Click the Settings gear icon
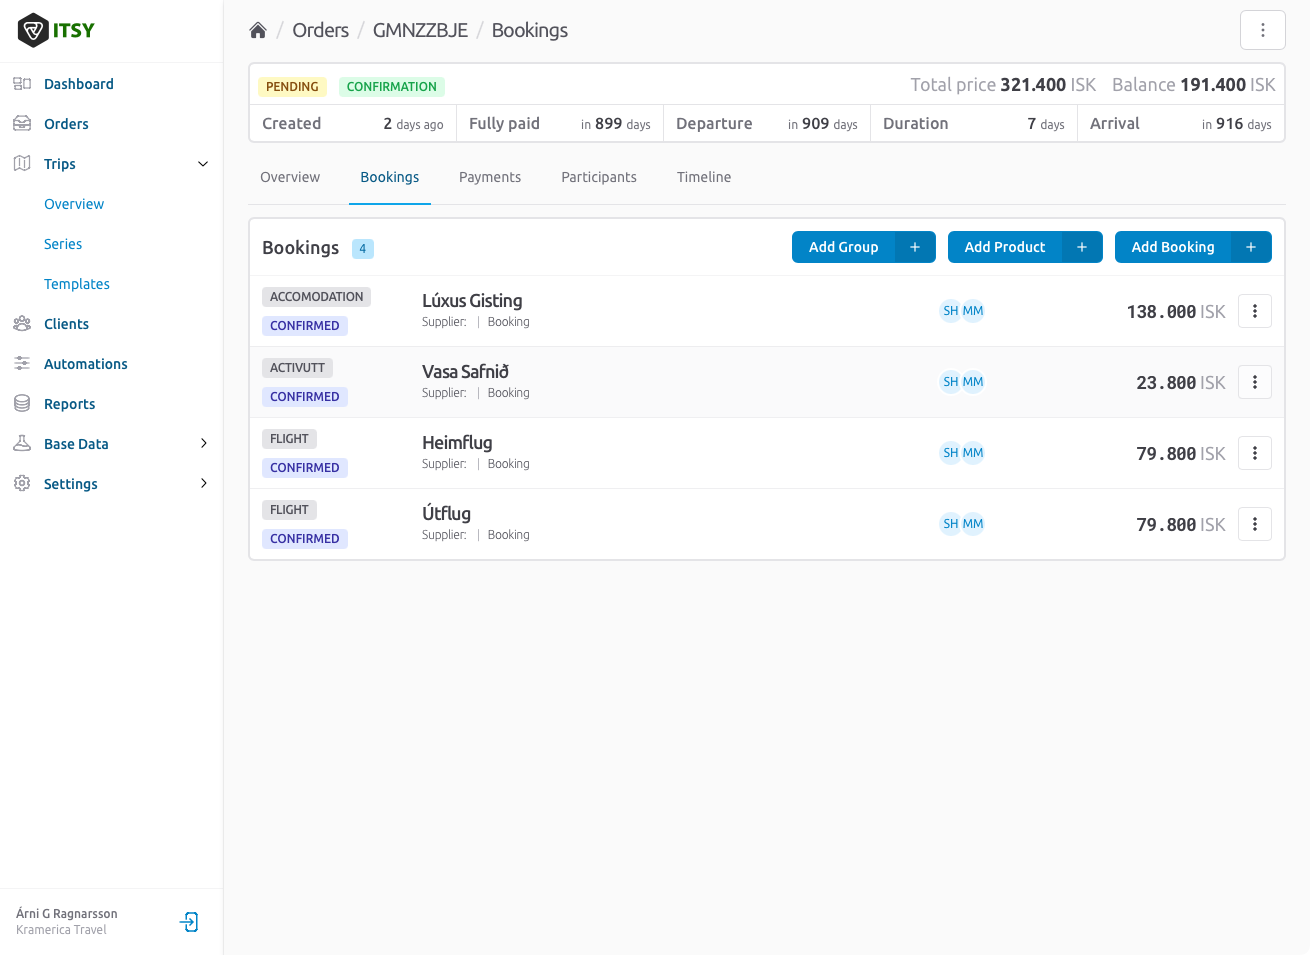The height and width of the screenshot is (955, 1310). pyautogui.click(x=22, y=484)
